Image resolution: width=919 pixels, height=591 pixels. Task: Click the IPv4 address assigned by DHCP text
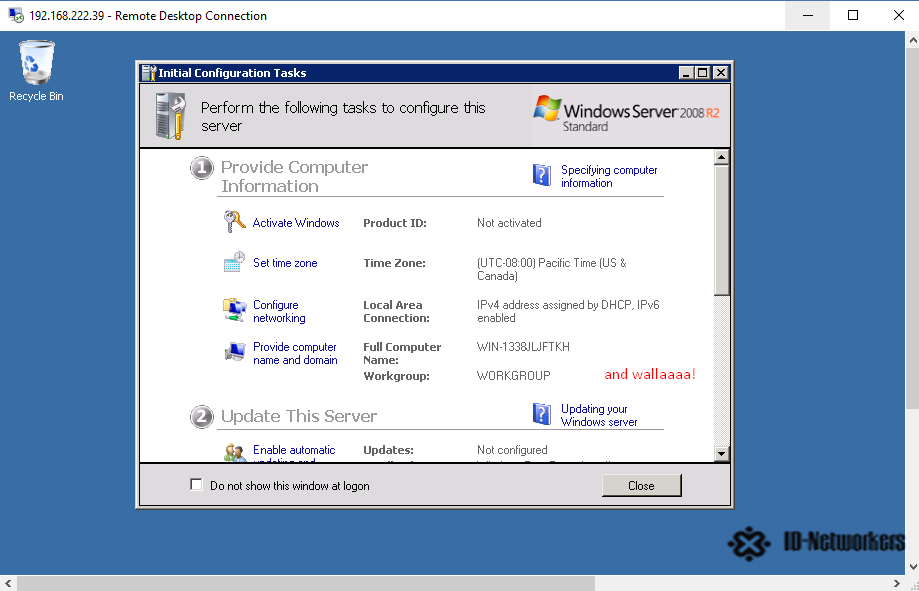click(568, 311)
